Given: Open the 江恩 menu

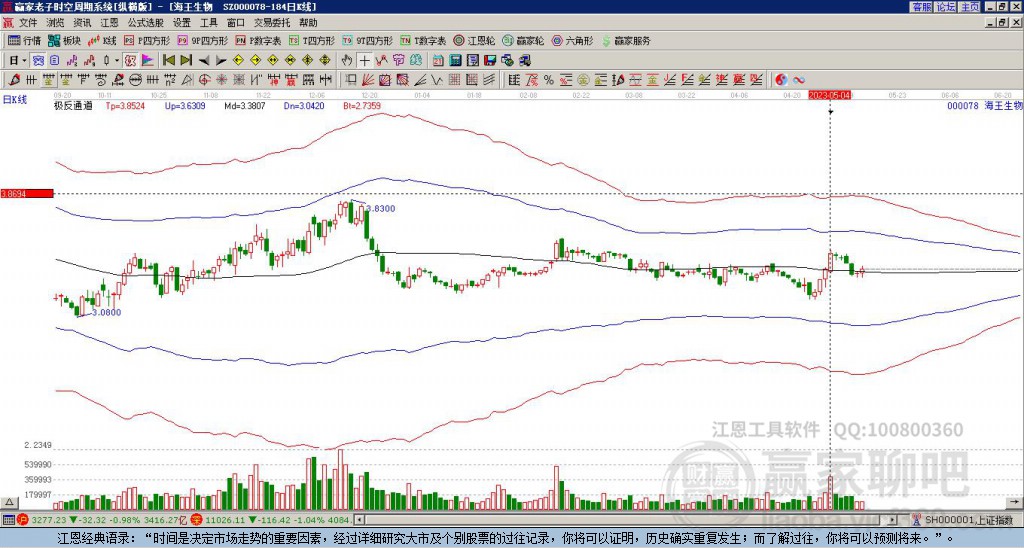Looking at the screenshot, I should point(110,23).
